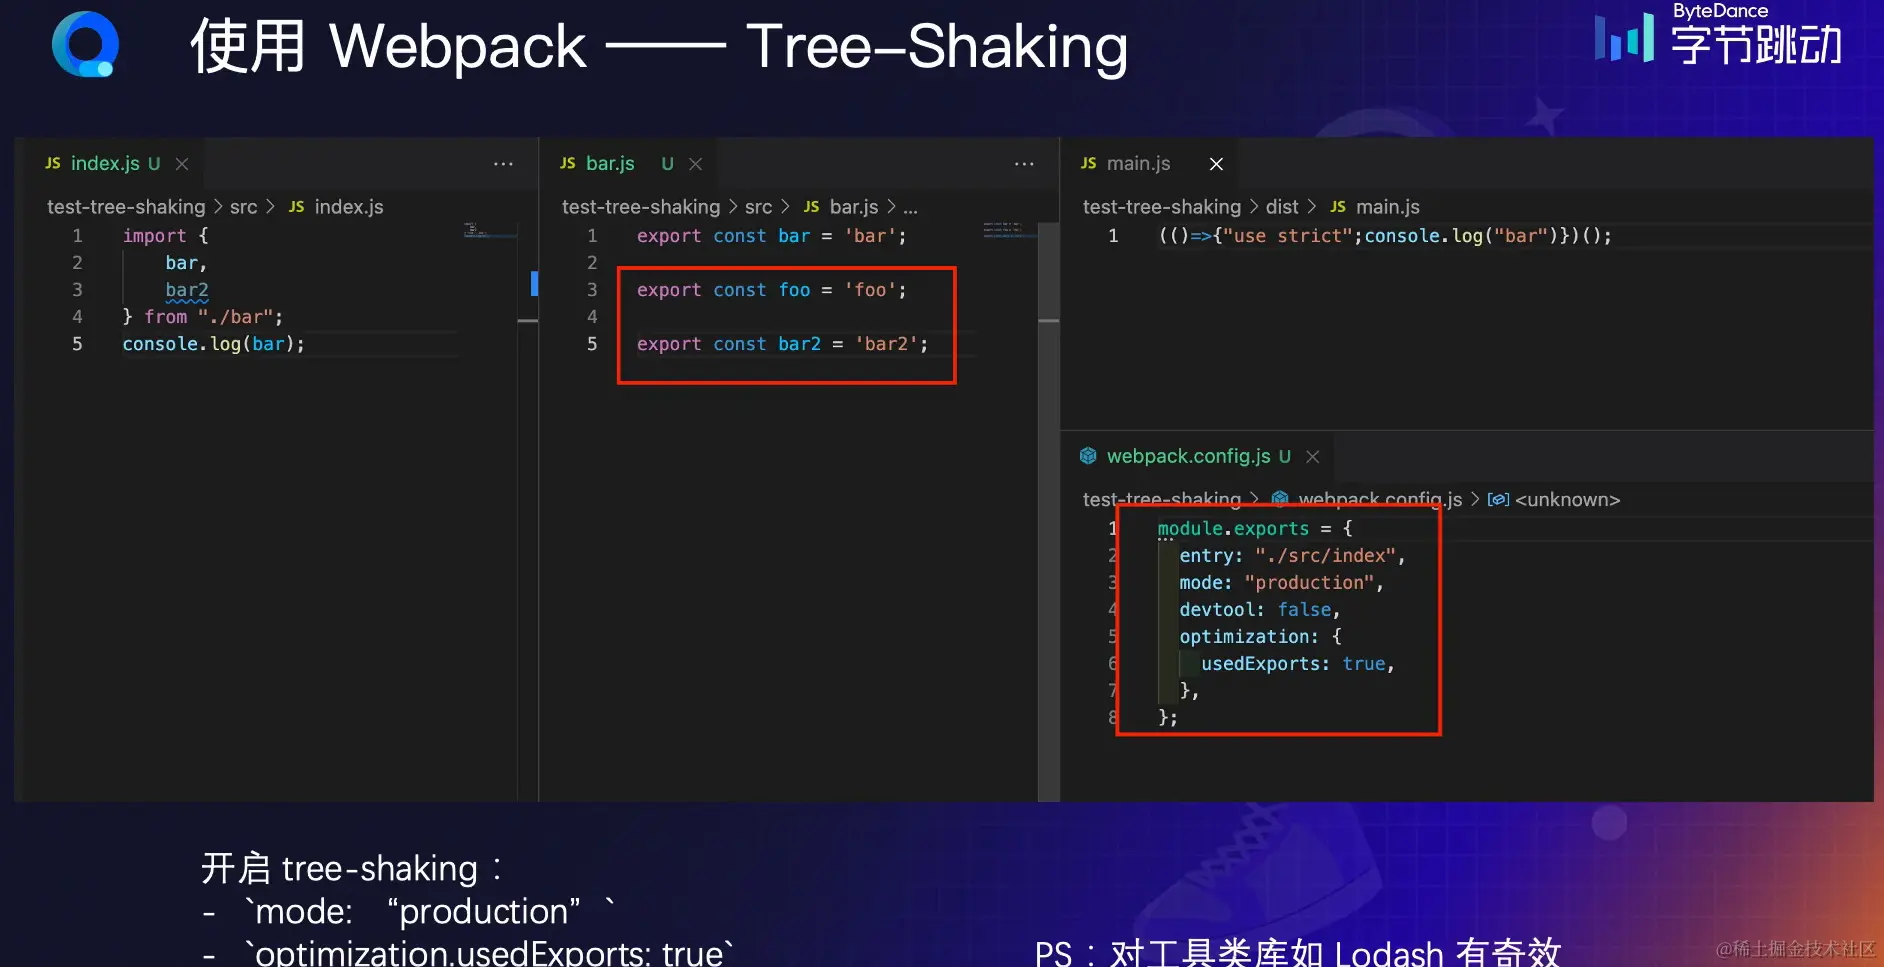Click the 'optimization: {' line
1884x967 pixels.
click(x=1261, y=636)
